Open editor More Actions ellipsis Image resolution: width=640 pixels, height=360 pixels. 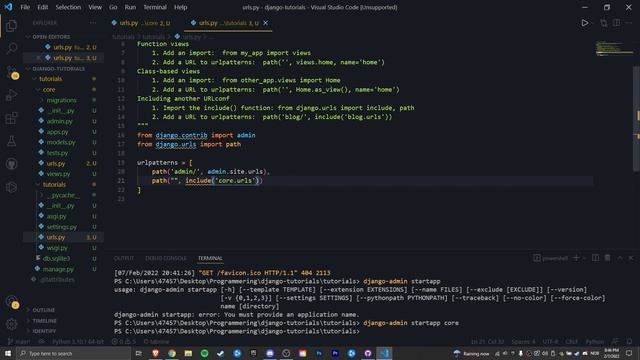(x=629, y=23)
